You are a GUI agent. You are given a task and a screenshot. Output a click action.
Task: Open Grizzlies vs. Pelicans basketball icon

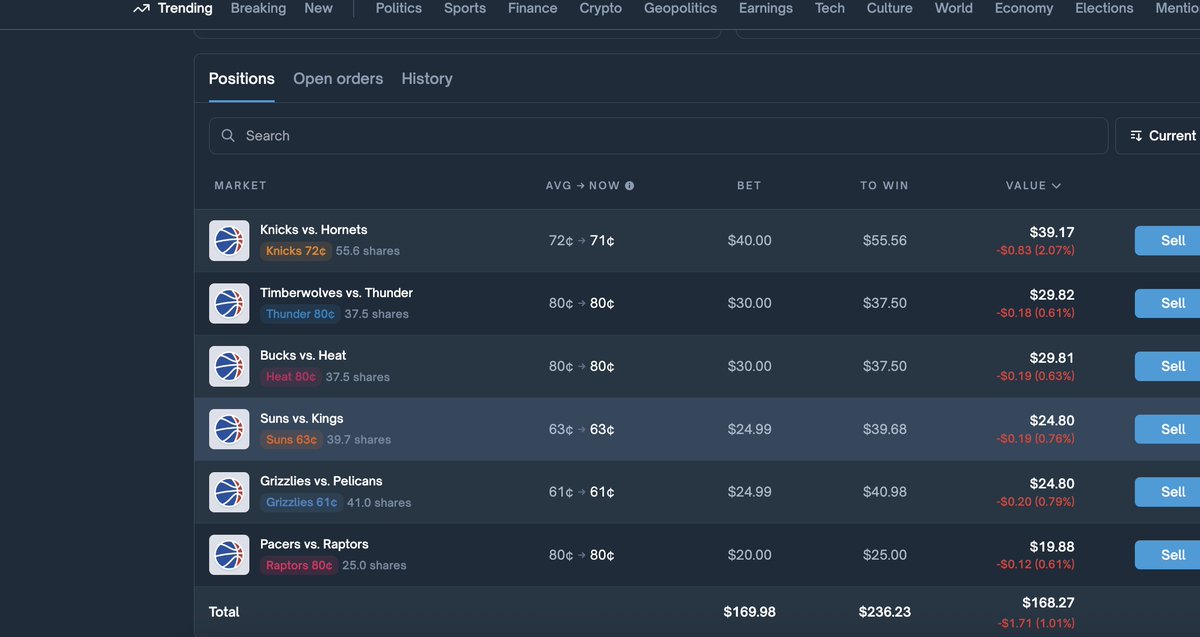pyautogui.click(x=229, y=492)
